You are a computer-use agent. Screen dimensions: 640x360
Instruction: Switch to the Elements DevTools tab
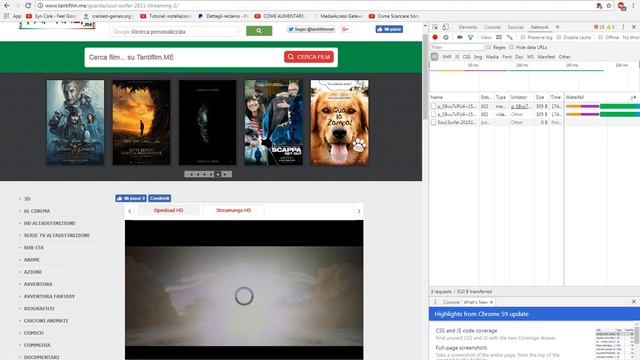coord(467,27)
